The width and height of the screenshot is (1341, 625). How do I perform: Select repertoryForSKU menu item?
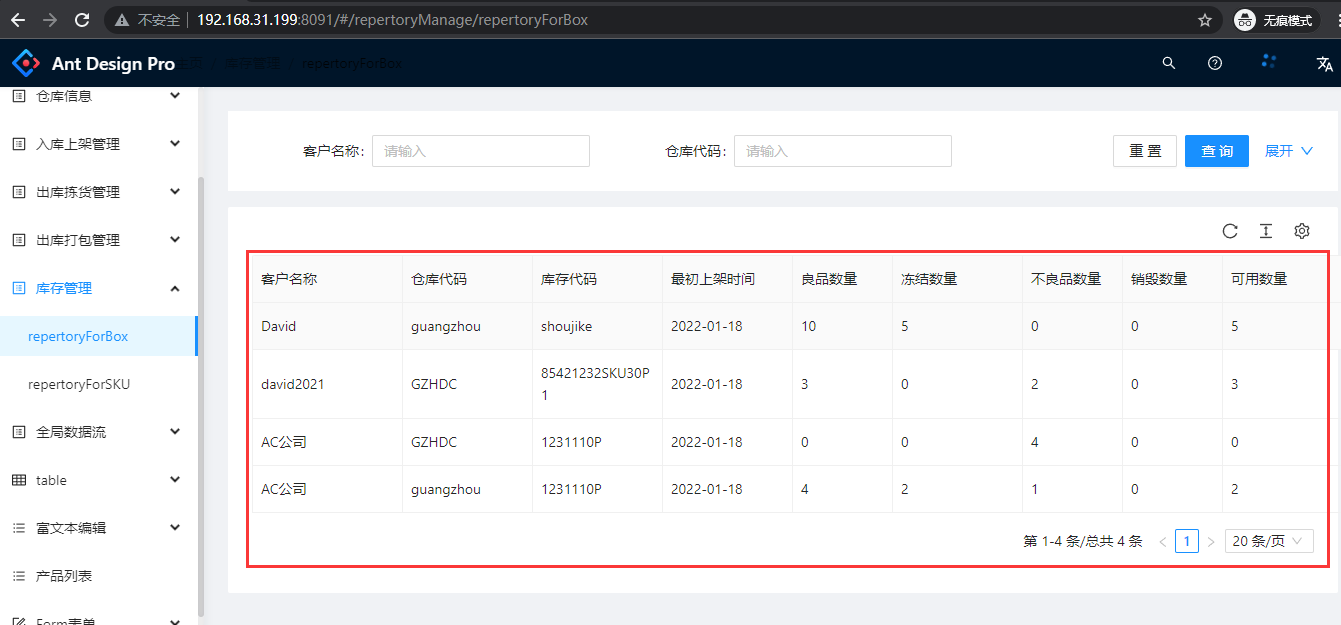click(79, 384)
